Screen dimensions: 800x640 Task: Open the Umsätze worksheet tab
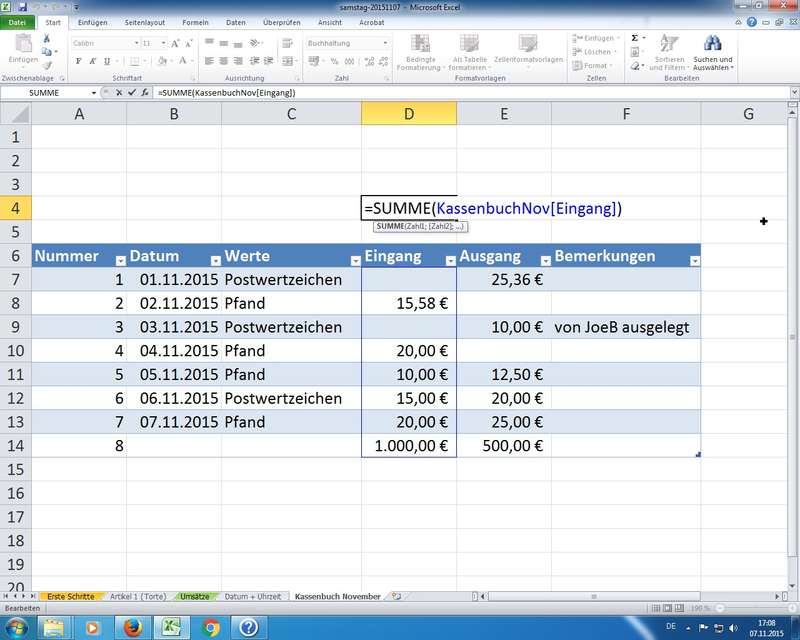(194, 596)
